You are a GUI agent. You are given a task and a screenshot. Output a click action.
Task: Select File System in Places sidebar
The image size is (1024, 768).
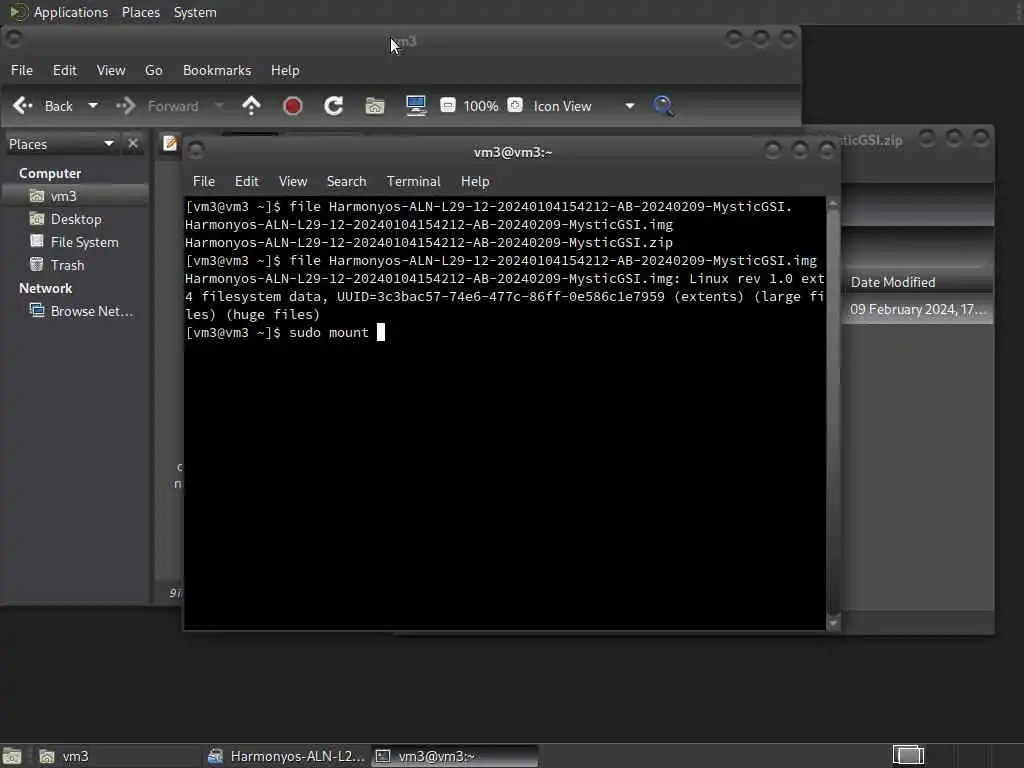pos(76,242)
